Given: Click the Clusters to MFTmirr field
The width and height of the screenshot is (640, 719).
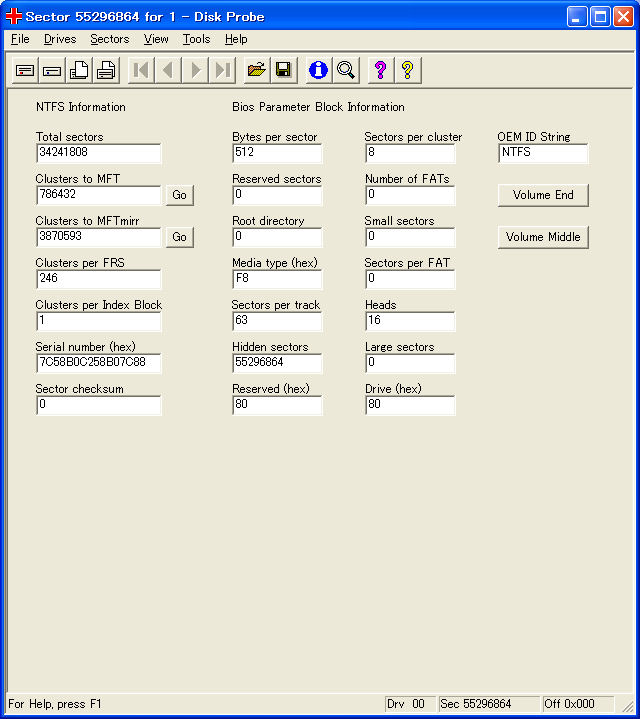Looking at the screenshot, I should pyautogui.click(x=99, y=237).
